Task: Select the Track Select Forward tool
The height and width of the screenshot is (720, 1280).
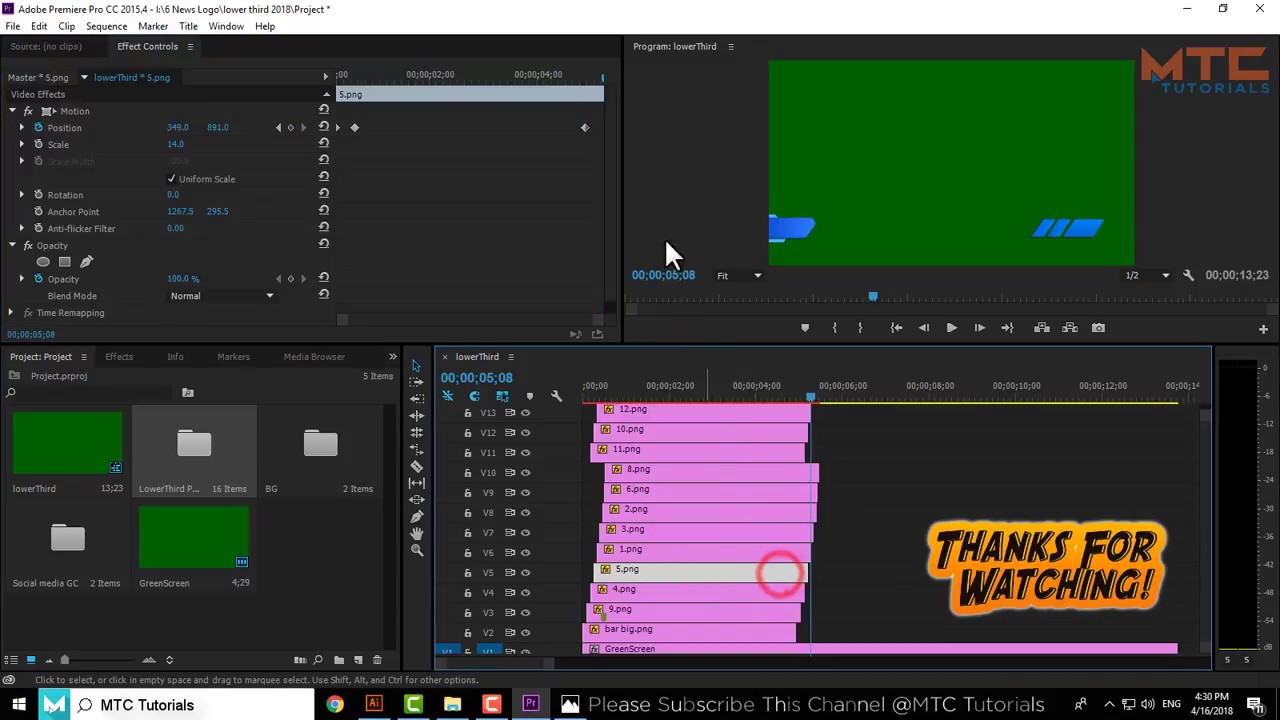Action: click(x=417, y=381)
